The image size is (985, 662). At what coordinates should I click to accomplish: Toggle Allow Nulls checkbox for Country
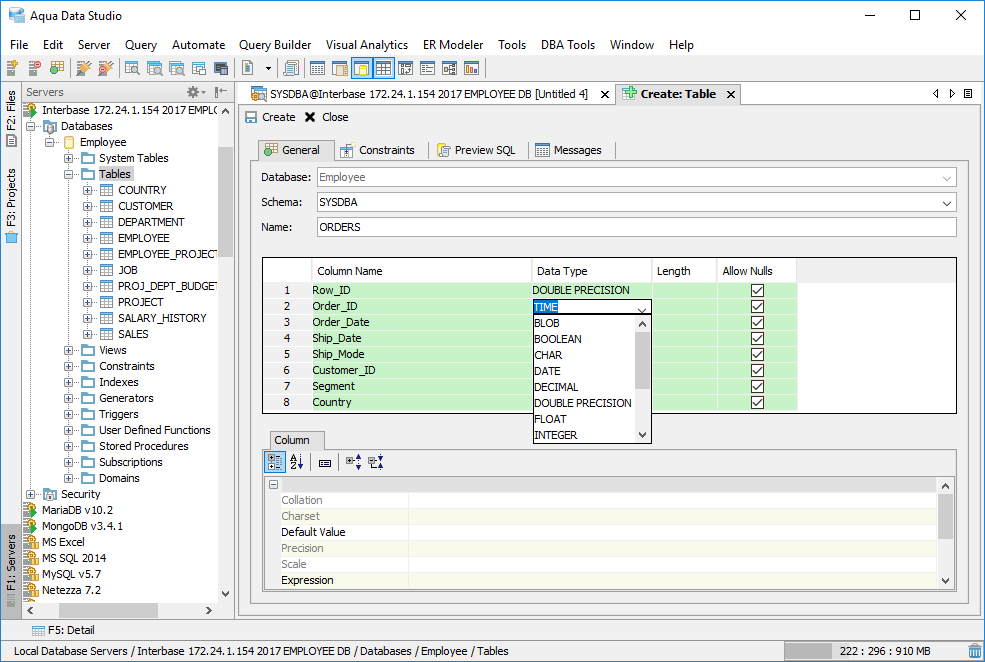pos(757,402)
